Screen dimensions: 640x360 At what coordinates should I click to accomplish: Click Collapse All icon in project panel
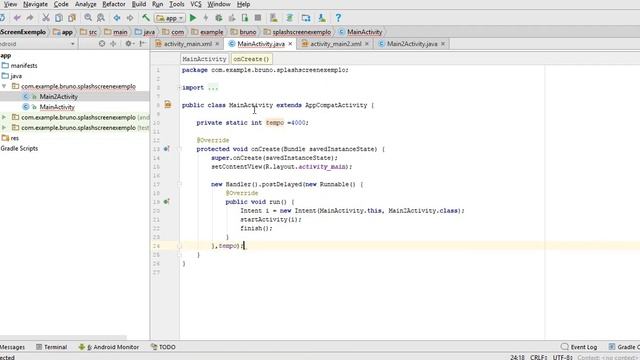point(113,43)
